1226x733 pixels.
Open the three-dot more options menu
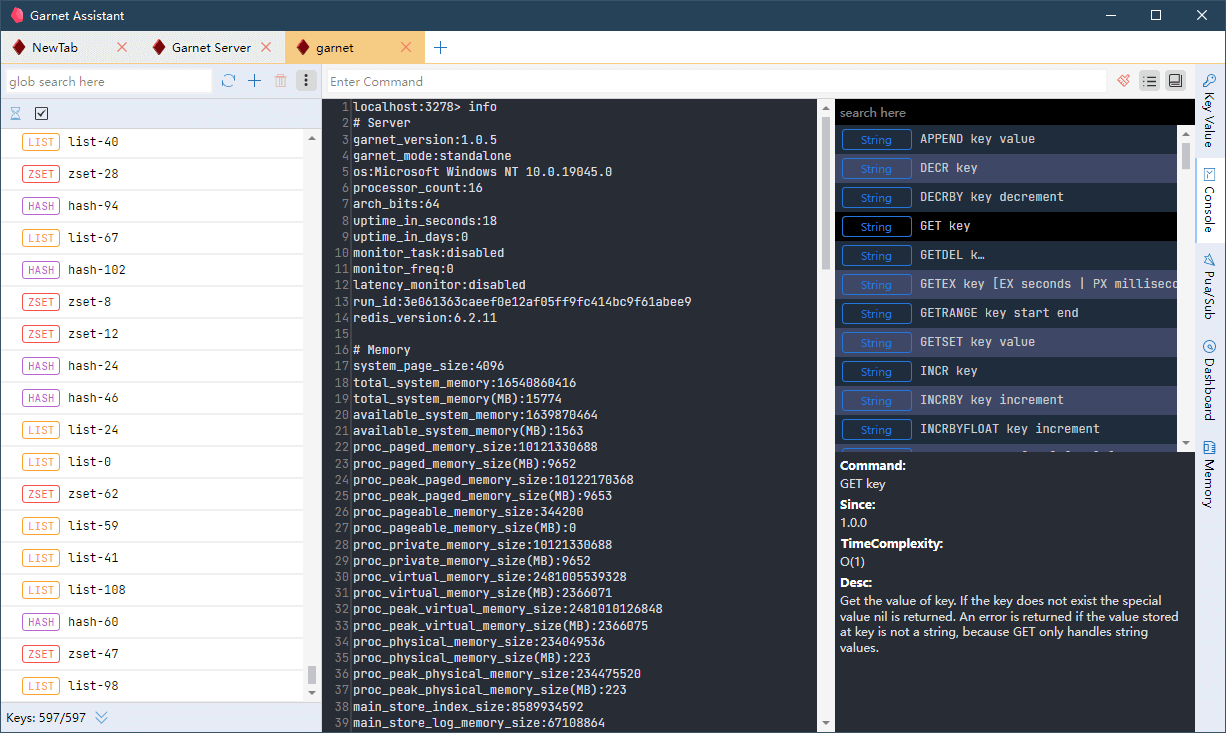[306, 81]
